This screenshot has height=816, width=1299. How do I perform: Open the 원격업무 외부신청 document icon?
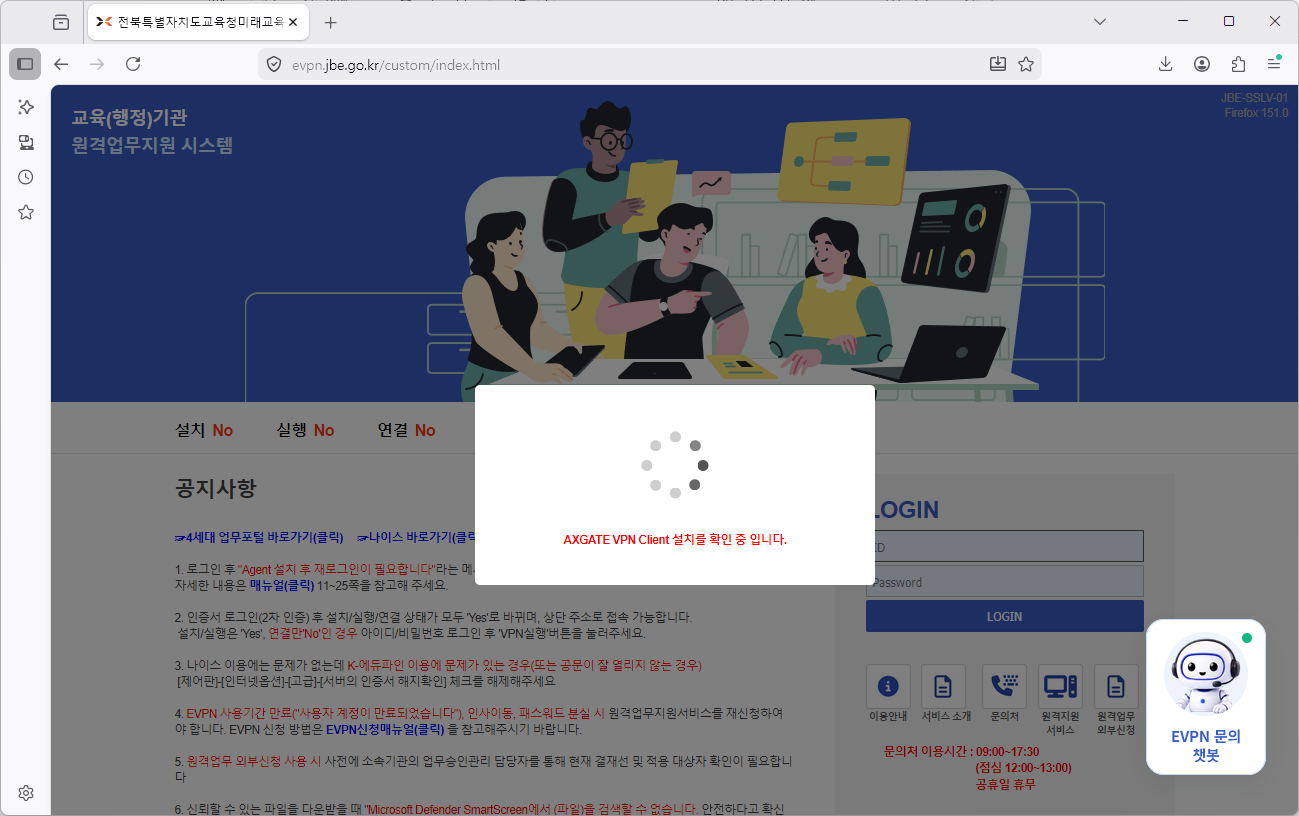pyautogui.click(x=1116, y=686)
